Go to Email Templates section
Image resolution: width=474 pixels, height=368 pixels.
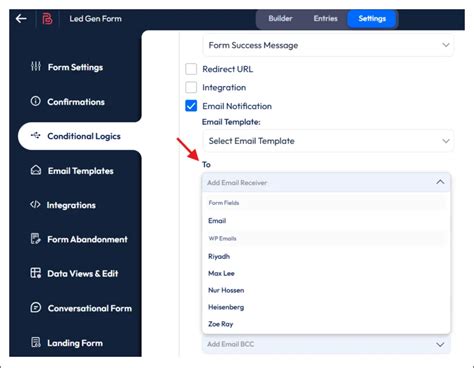[81, 171]
